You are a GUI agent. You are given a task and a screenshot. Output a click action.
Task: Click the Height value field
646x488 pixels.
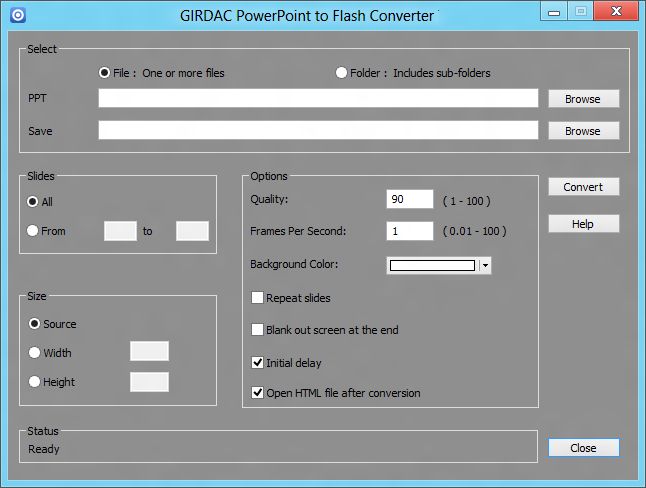click(x=149, y=382)
